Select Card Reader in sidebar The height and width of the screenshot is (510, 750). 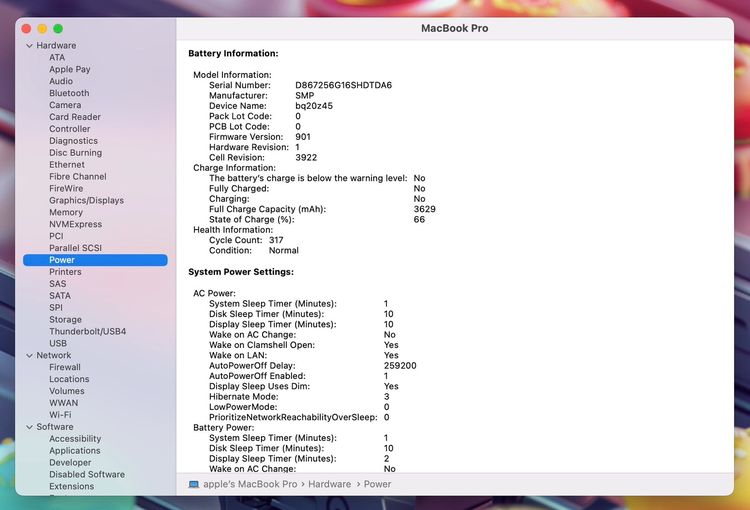pos(75,117)
